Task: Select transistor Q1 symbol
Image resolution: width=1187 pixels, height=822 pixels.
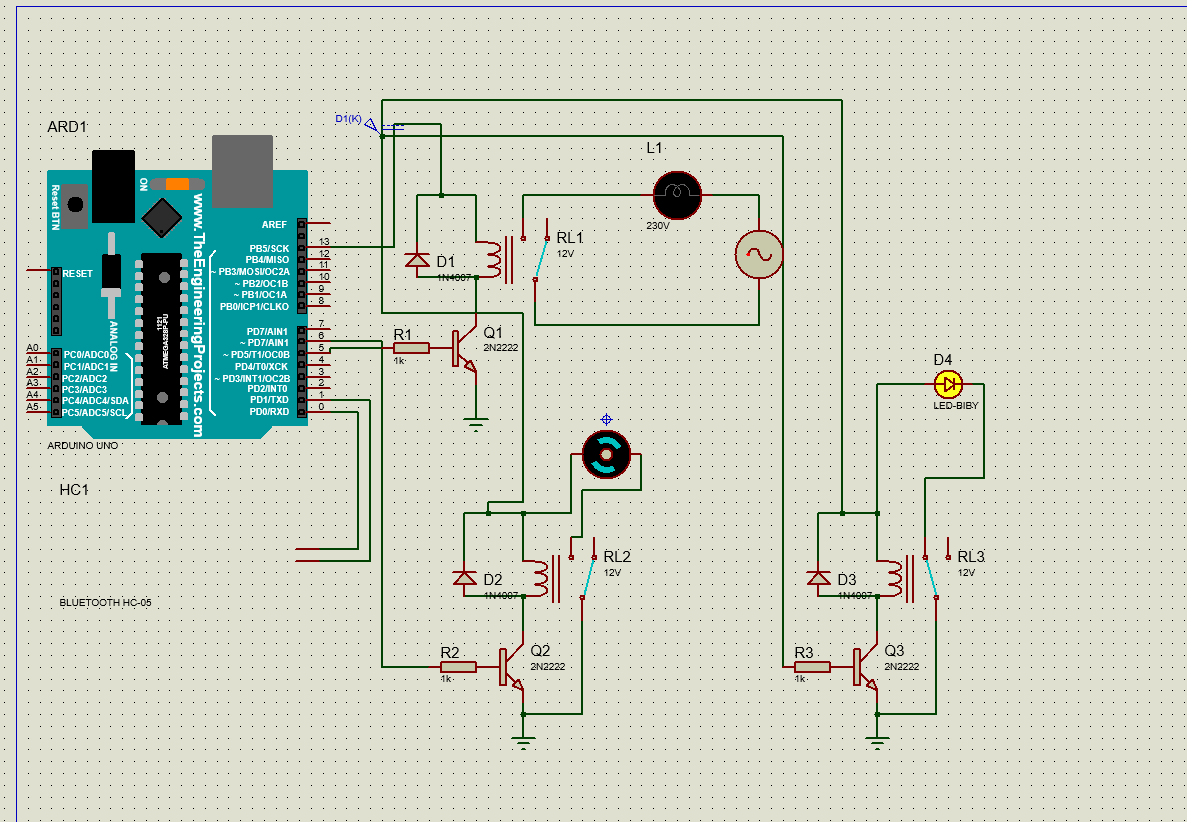Action: coord(465,350)
